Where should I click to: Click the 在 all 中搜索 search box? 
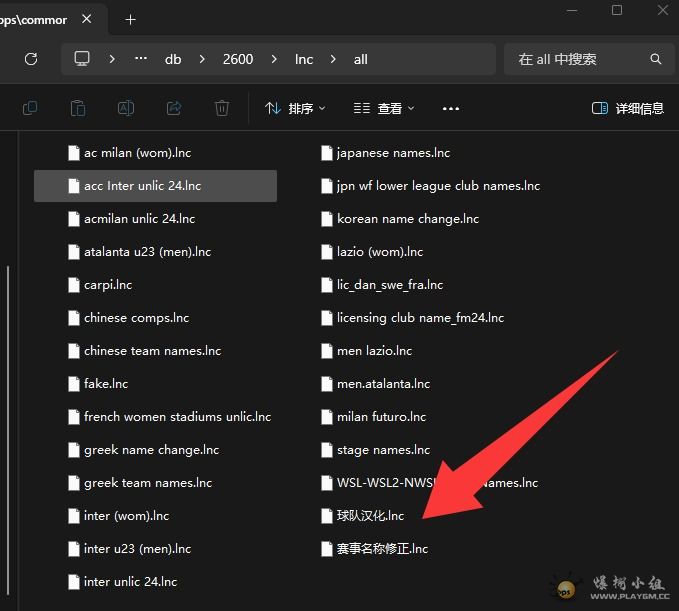tap(575, 59)
